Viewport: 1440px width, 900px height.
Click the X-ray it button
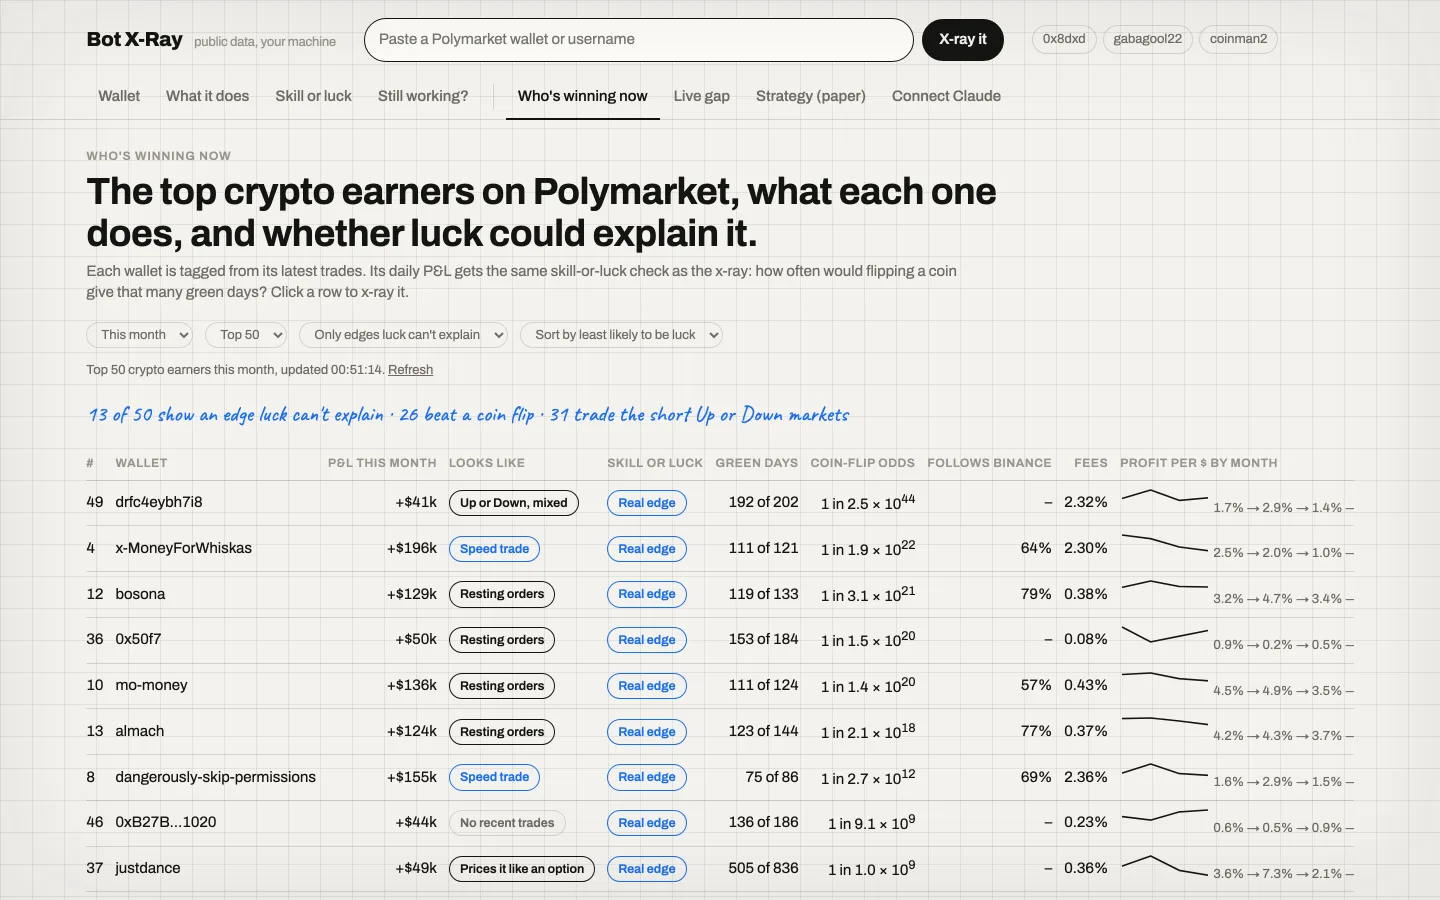[963, 40]
